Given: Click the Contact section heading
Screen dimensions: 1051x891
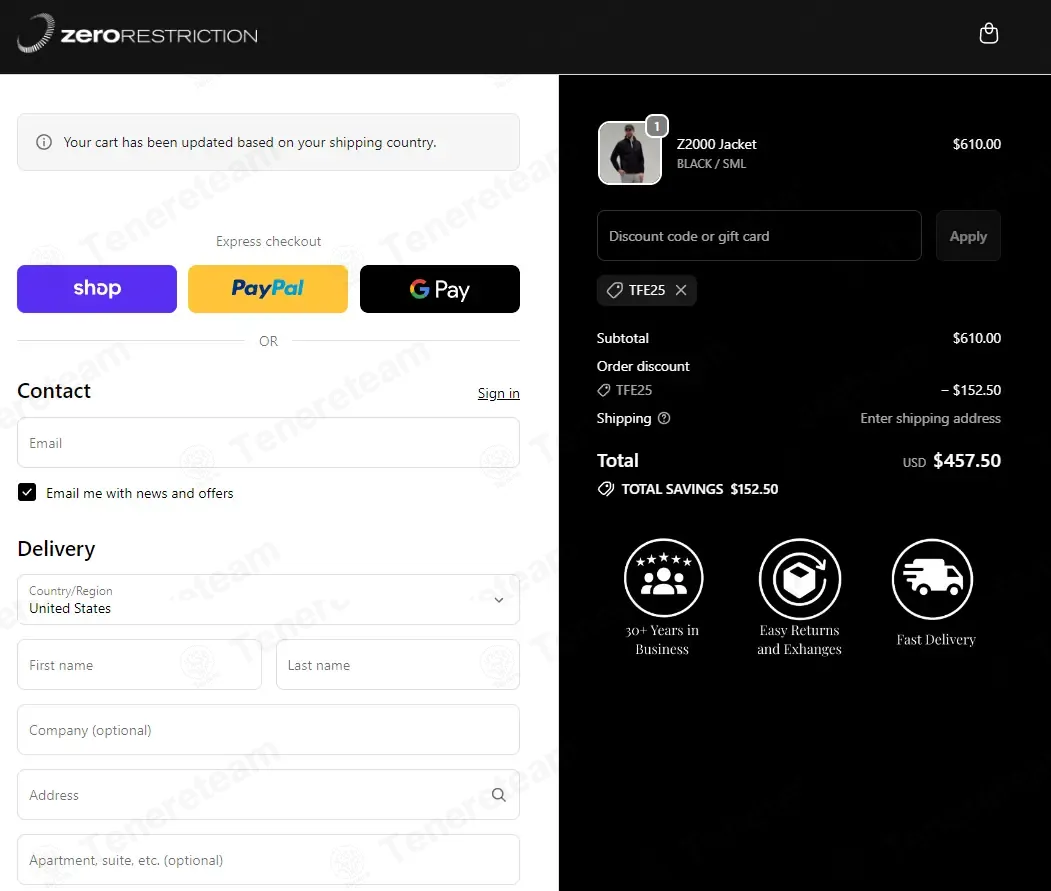Looking at the screenshot, I should 54,391.
